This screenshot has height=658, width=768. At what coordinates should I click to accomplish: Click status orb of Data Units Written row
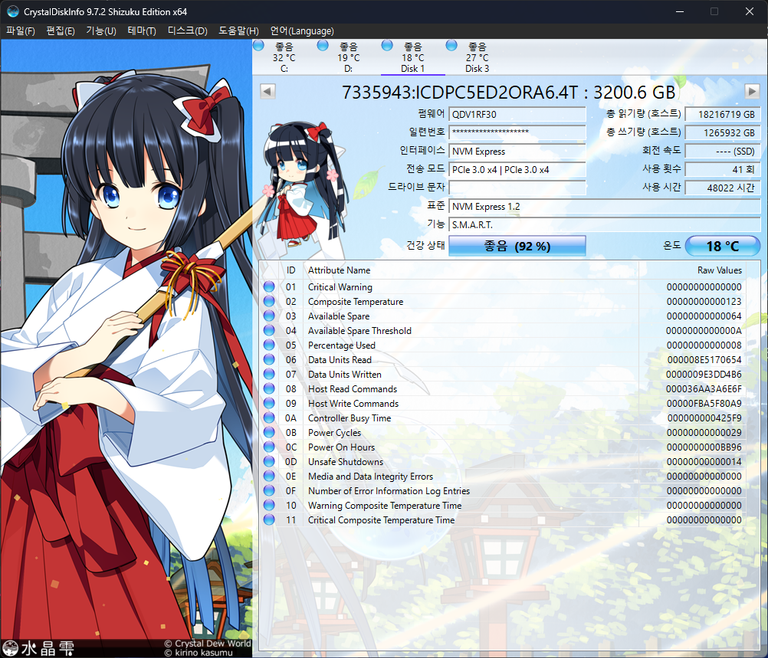pyautogui.click(x=269, y=374)
